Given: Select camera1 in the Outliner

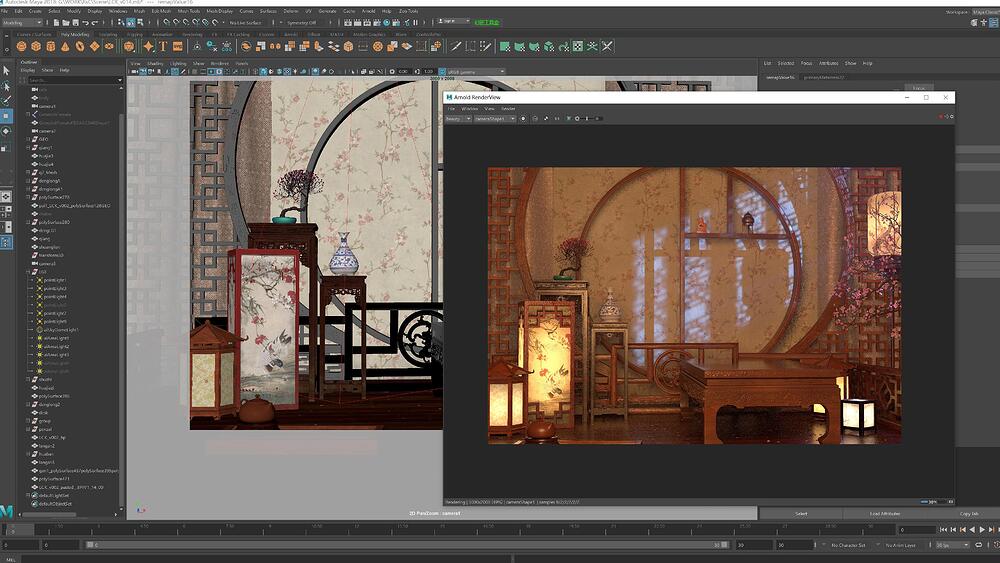Looking at the screenshot, I should pyautogui.click(x=47, y=106).
